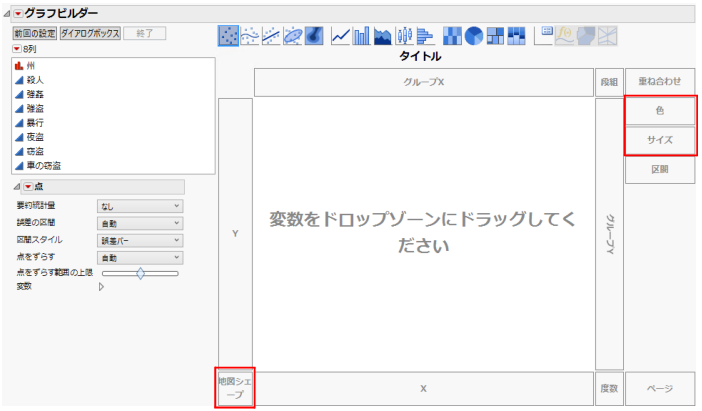Click the グループY drop zone
The height and width of the screenshot is (411, 702).
609,234
